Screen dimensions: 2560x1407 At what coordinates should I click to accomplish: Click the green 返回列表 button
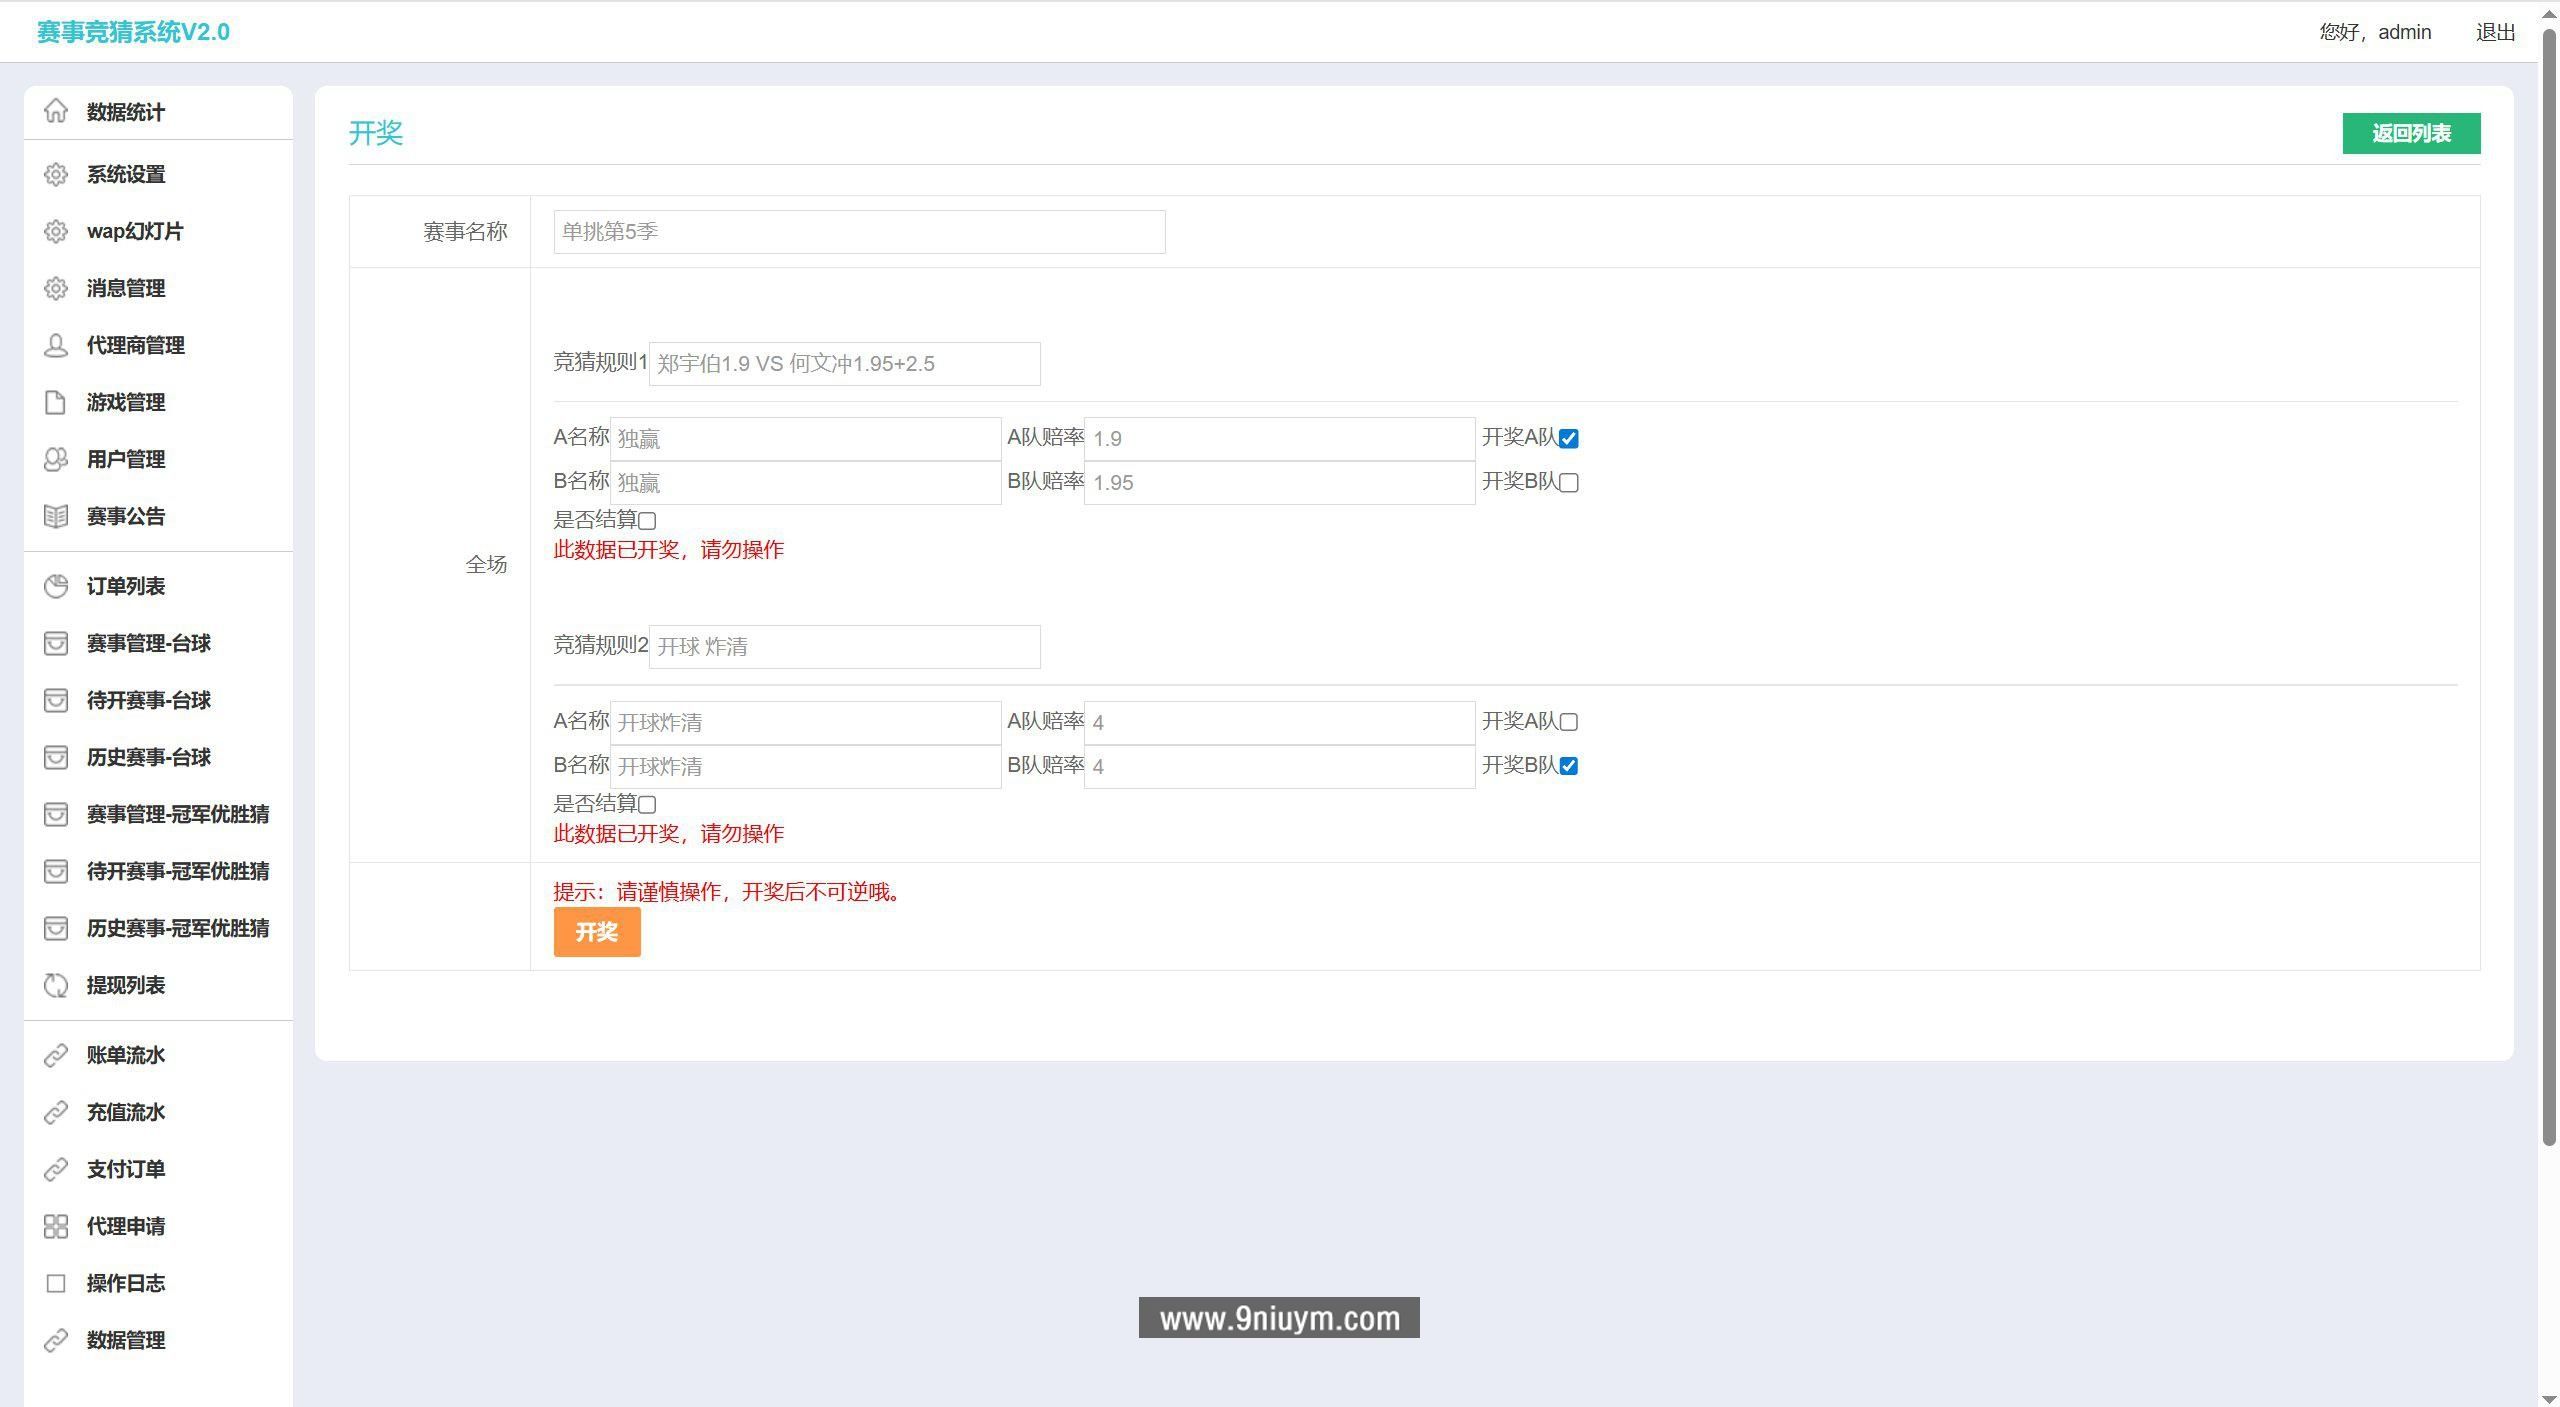point(2411,133)
